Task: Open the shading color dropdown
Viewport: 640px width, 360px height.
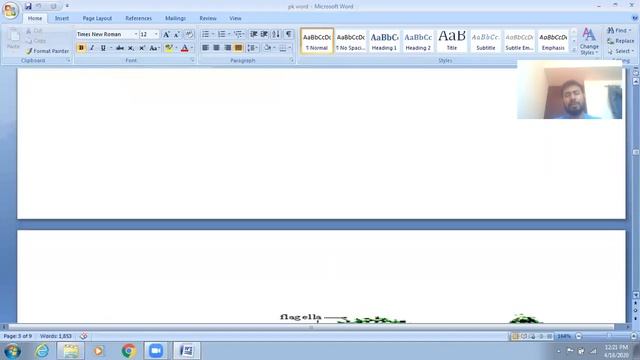Action: (274, 48)
